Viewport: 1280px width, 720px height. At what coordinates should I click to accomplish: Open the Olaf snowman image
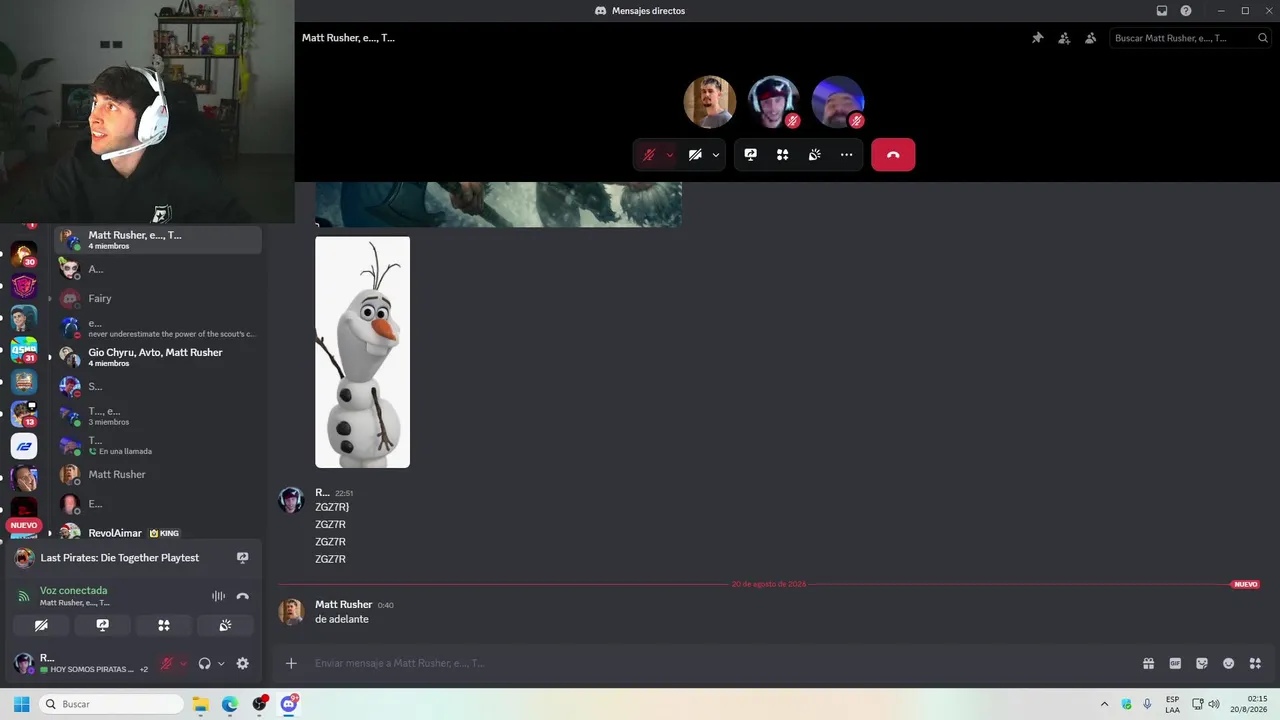362,352
